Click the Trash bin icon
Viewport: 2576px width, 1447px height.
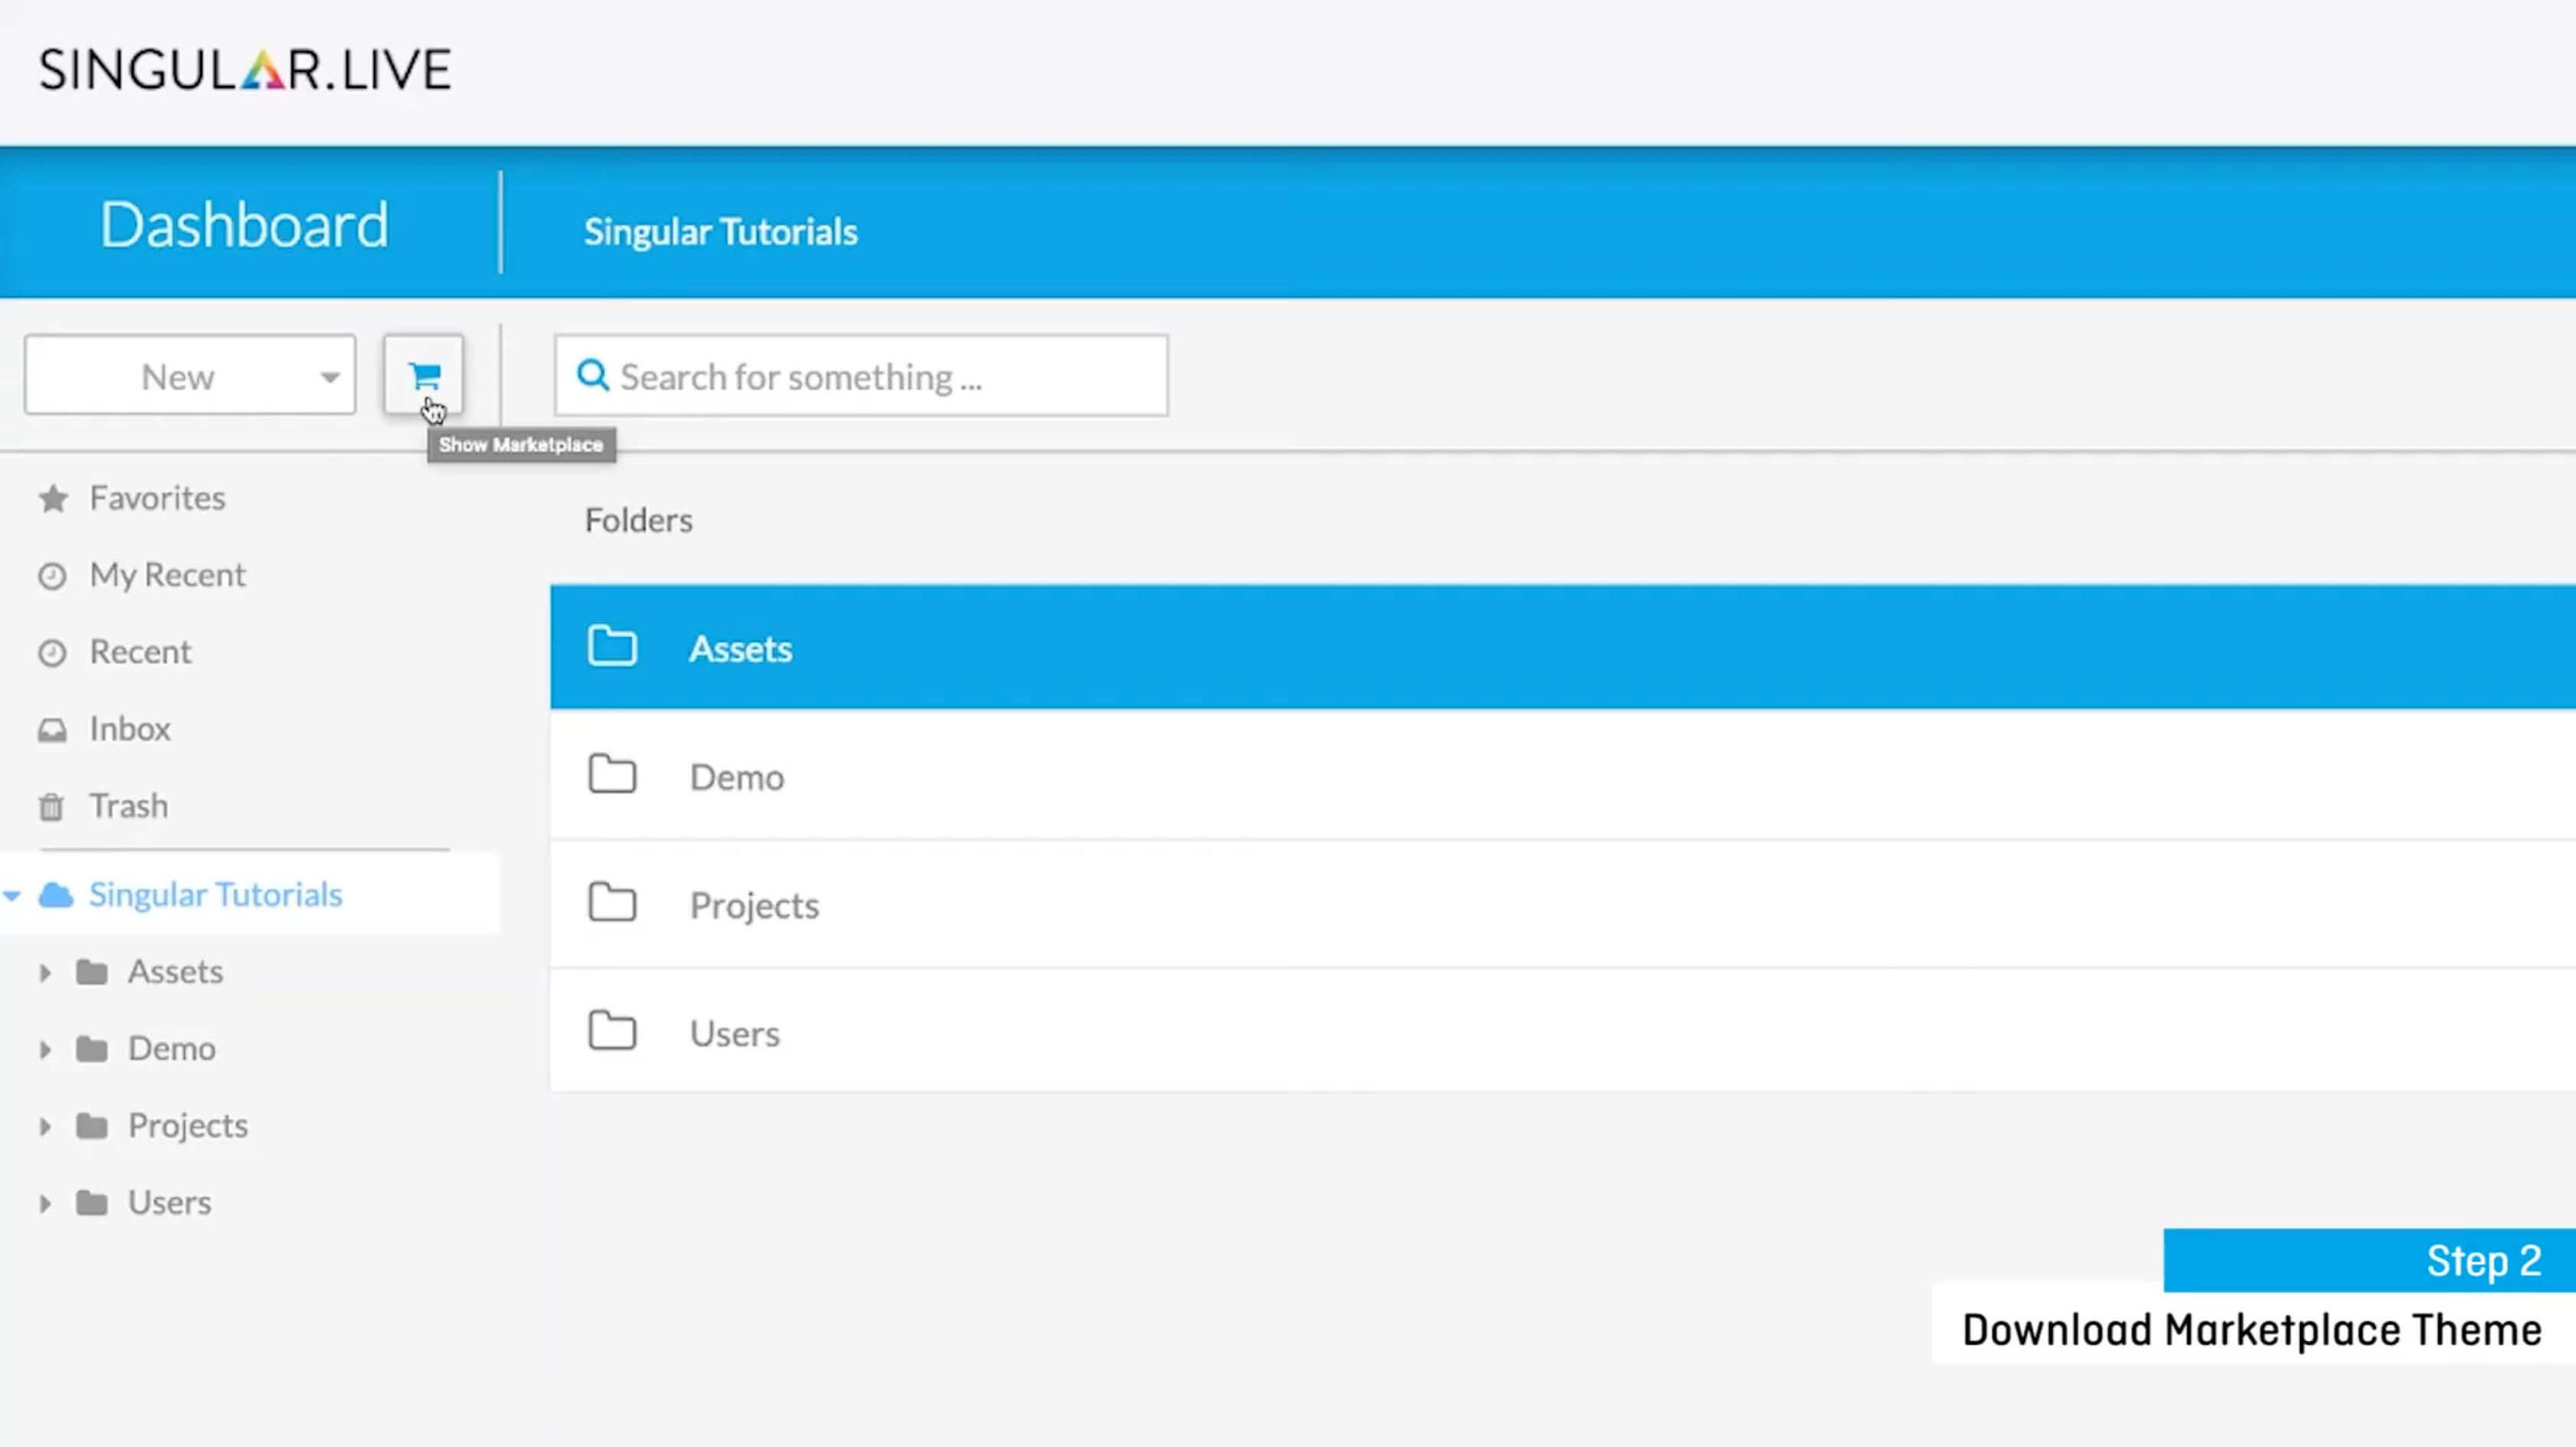[51, 806]
